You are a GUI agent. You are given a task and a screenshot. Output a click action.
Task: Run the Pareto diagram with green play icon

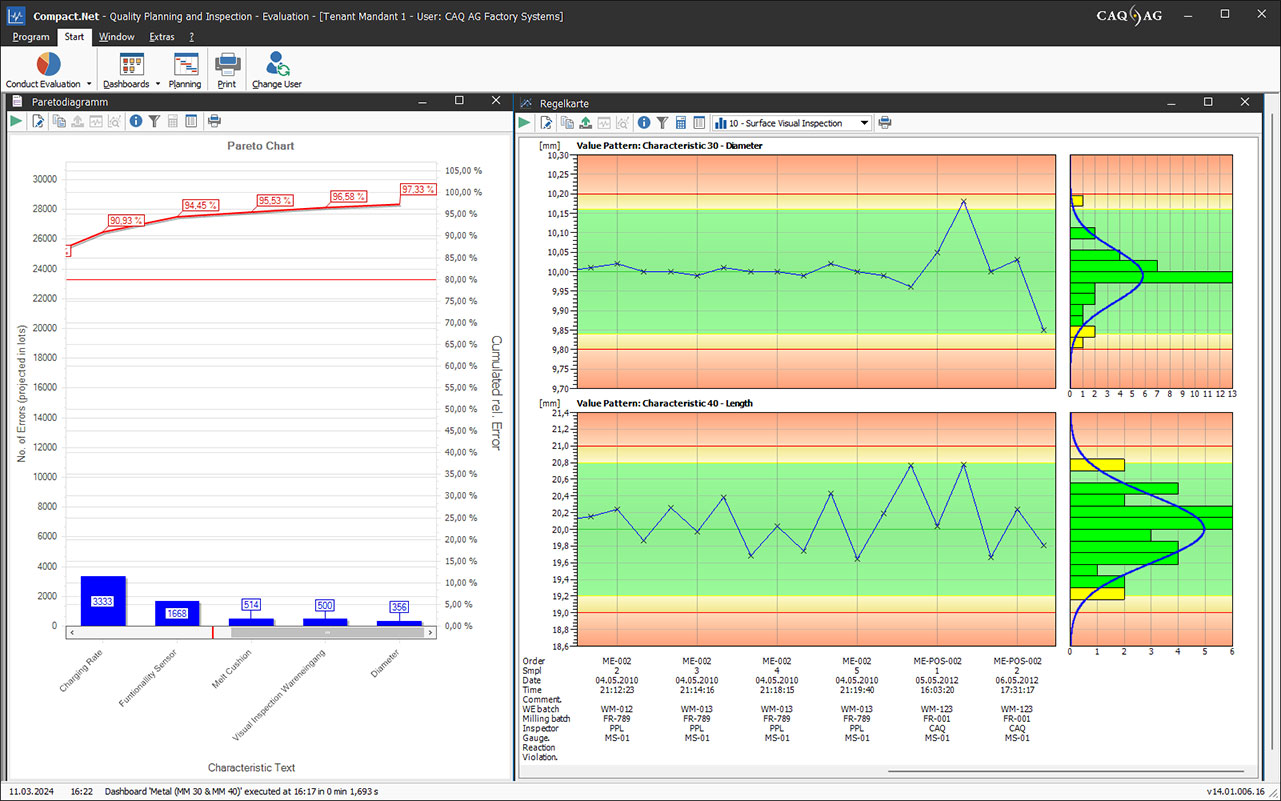coord(16,122)
